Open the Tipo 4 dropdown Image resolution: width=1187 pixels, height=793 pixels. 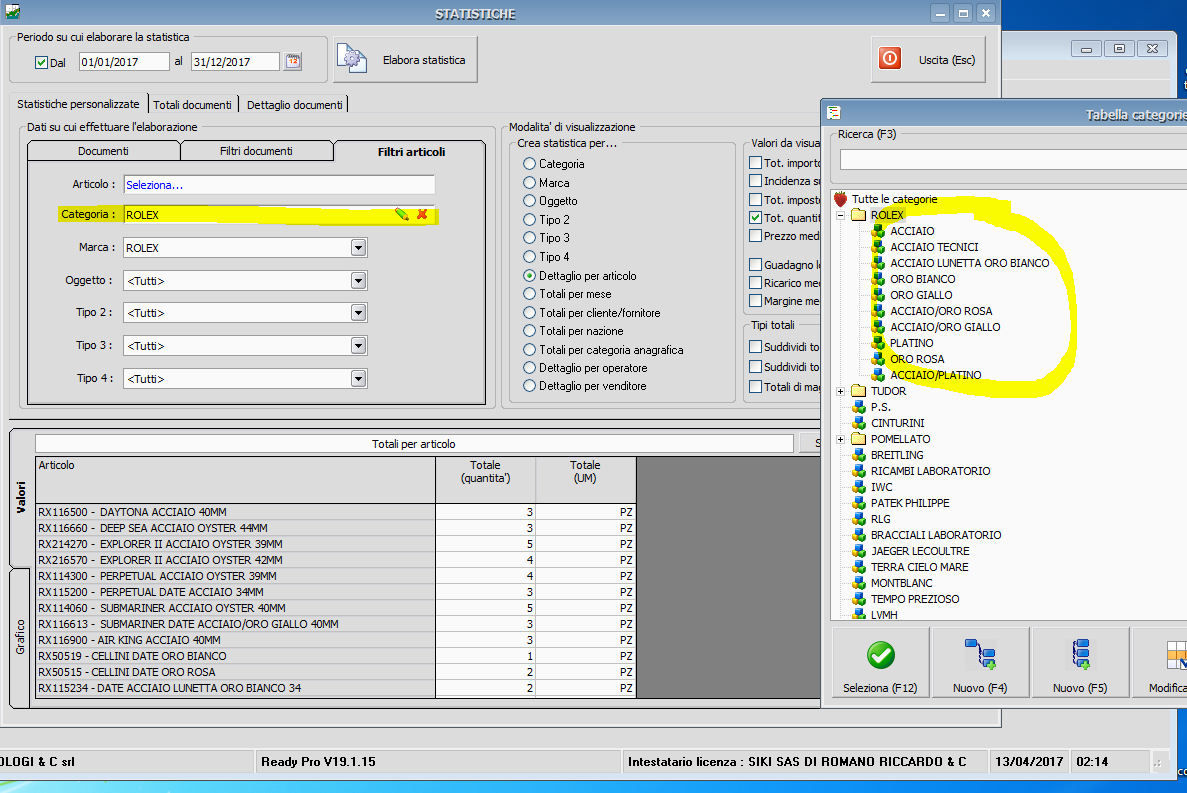tap(359, 378)
